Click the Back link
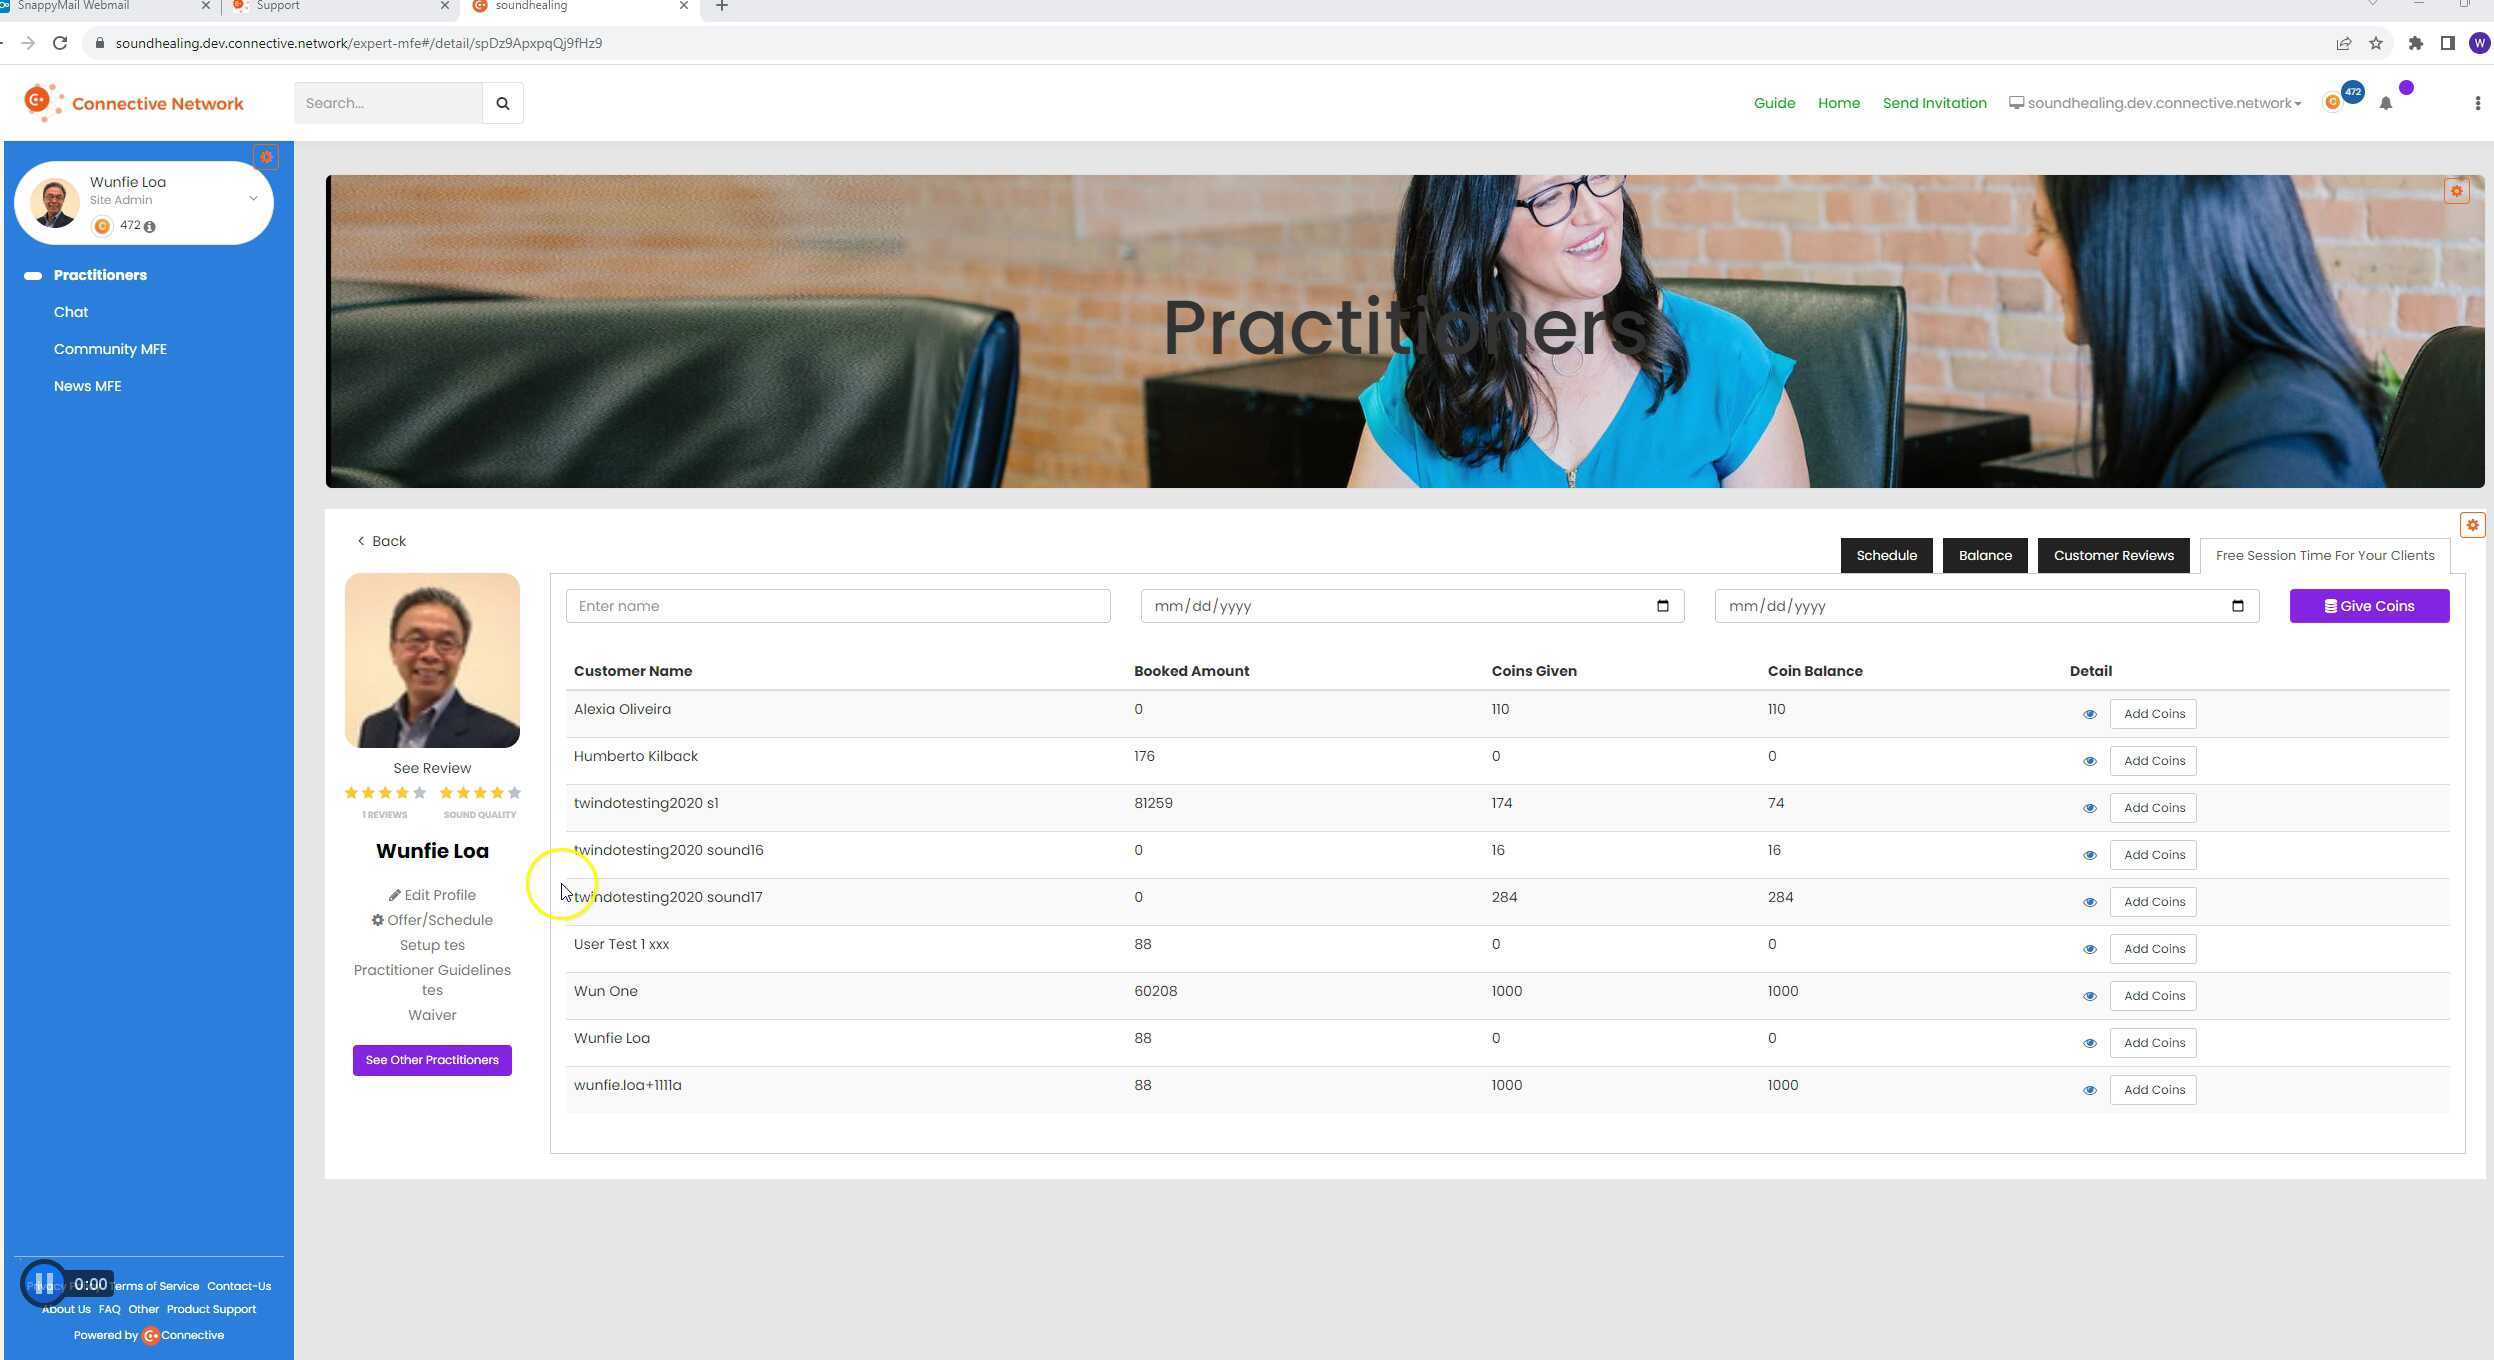Screen dimensions: 2494x1360 pyautogui.click(x=382, y=541)
